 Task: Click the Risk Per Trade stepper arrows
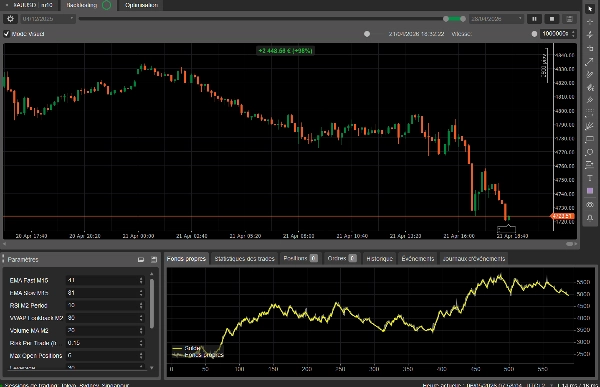tap(141, 343)
